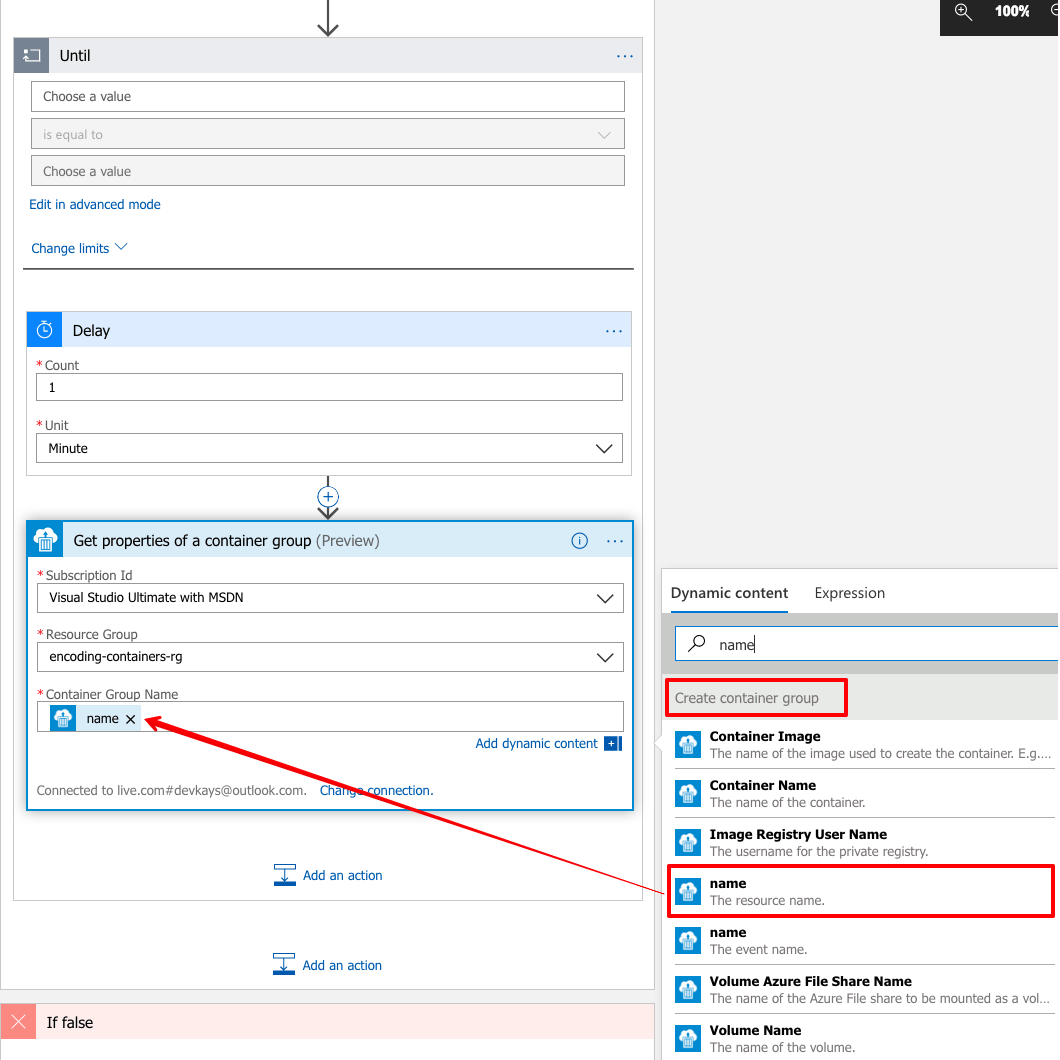Image resolution: width=1060 pixels, height=1060 pixels.
Task: Click the Count input field in Delay
Action: 329,387
